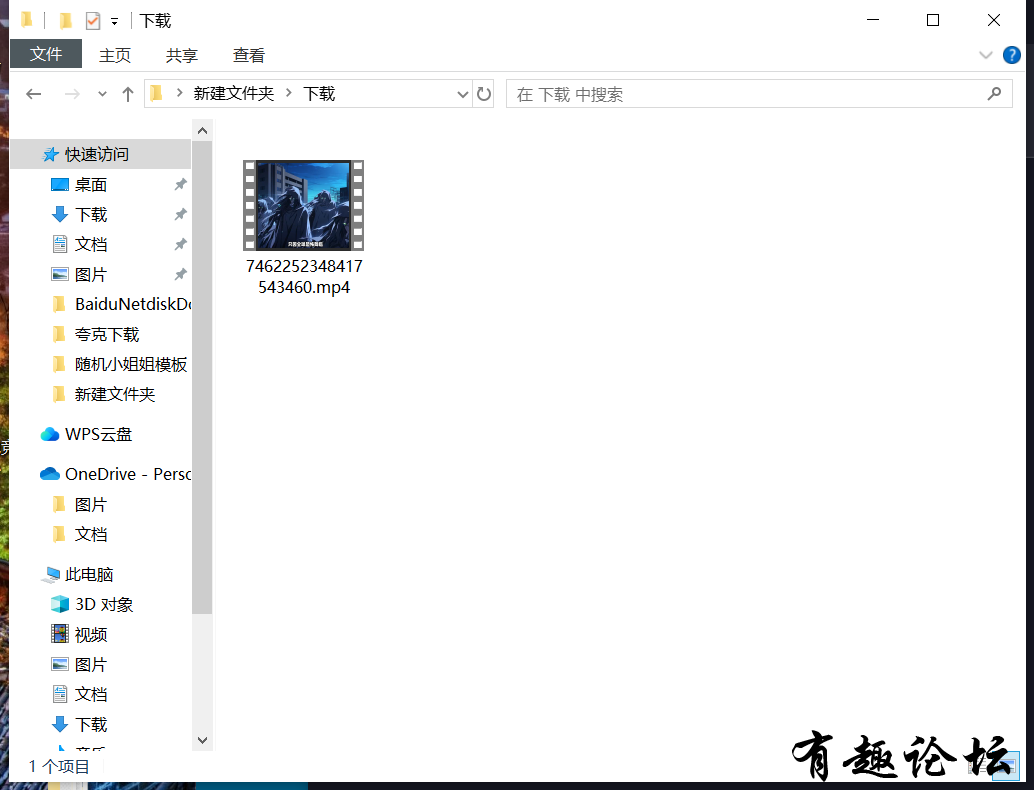This screenshot has width=1034, height=790.
Task: Open 文档 under 此电脑
Action: (91, 694)
